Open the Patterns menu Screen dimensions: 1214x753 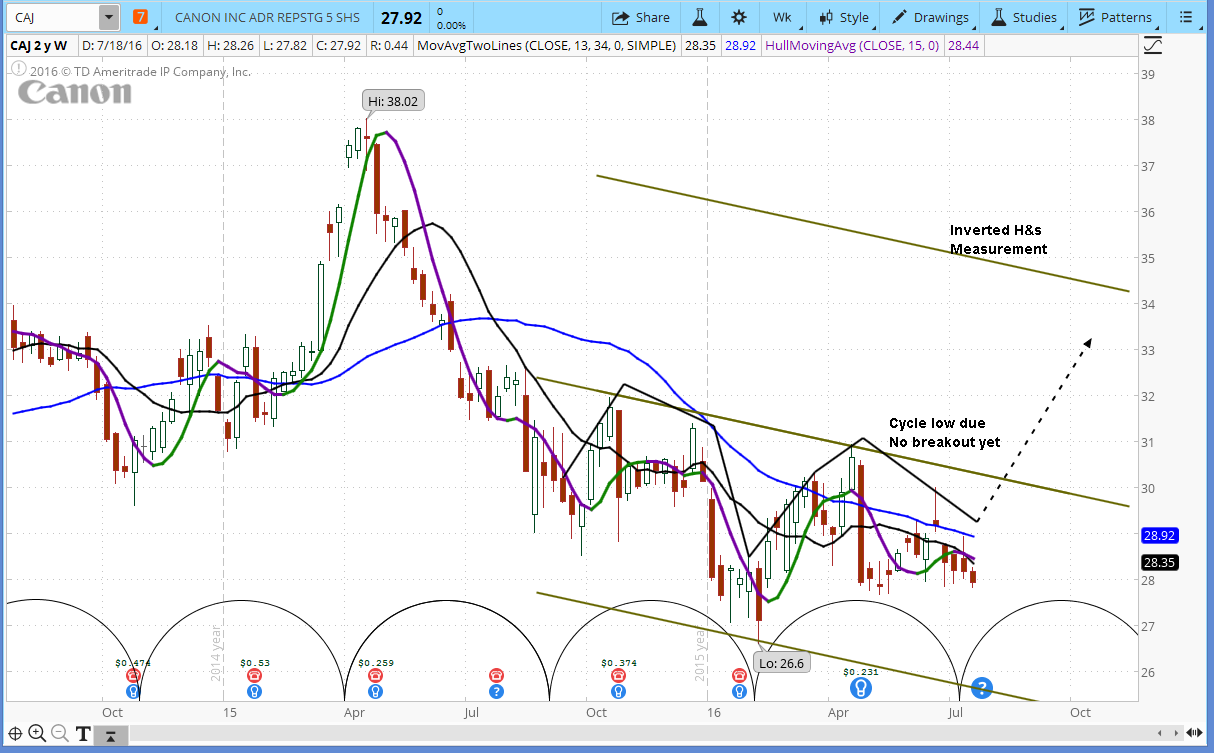point(1115,17)
